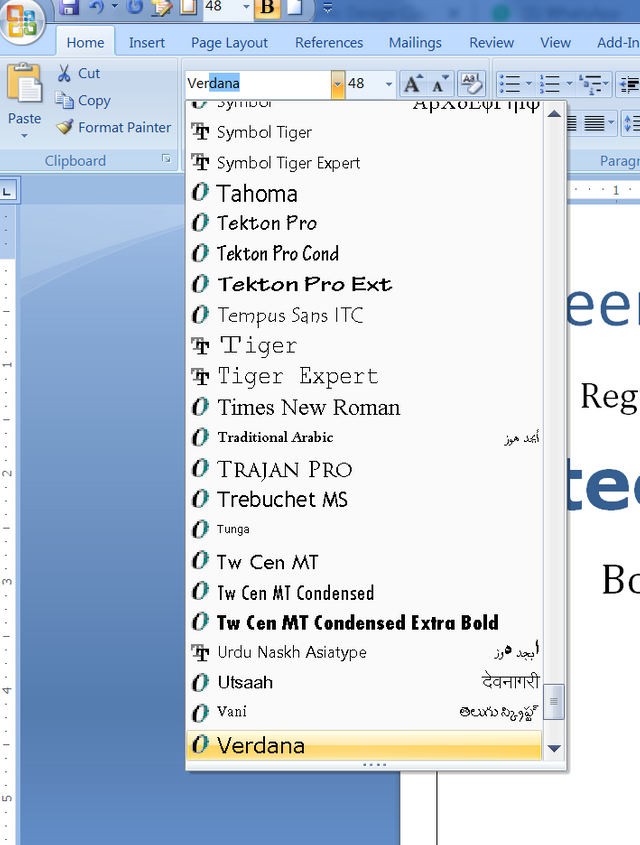This screenshot has width=640, height=845.
Task: Toggle the Bold button in Quick Access Toolbar
Action: click(267, 8)
